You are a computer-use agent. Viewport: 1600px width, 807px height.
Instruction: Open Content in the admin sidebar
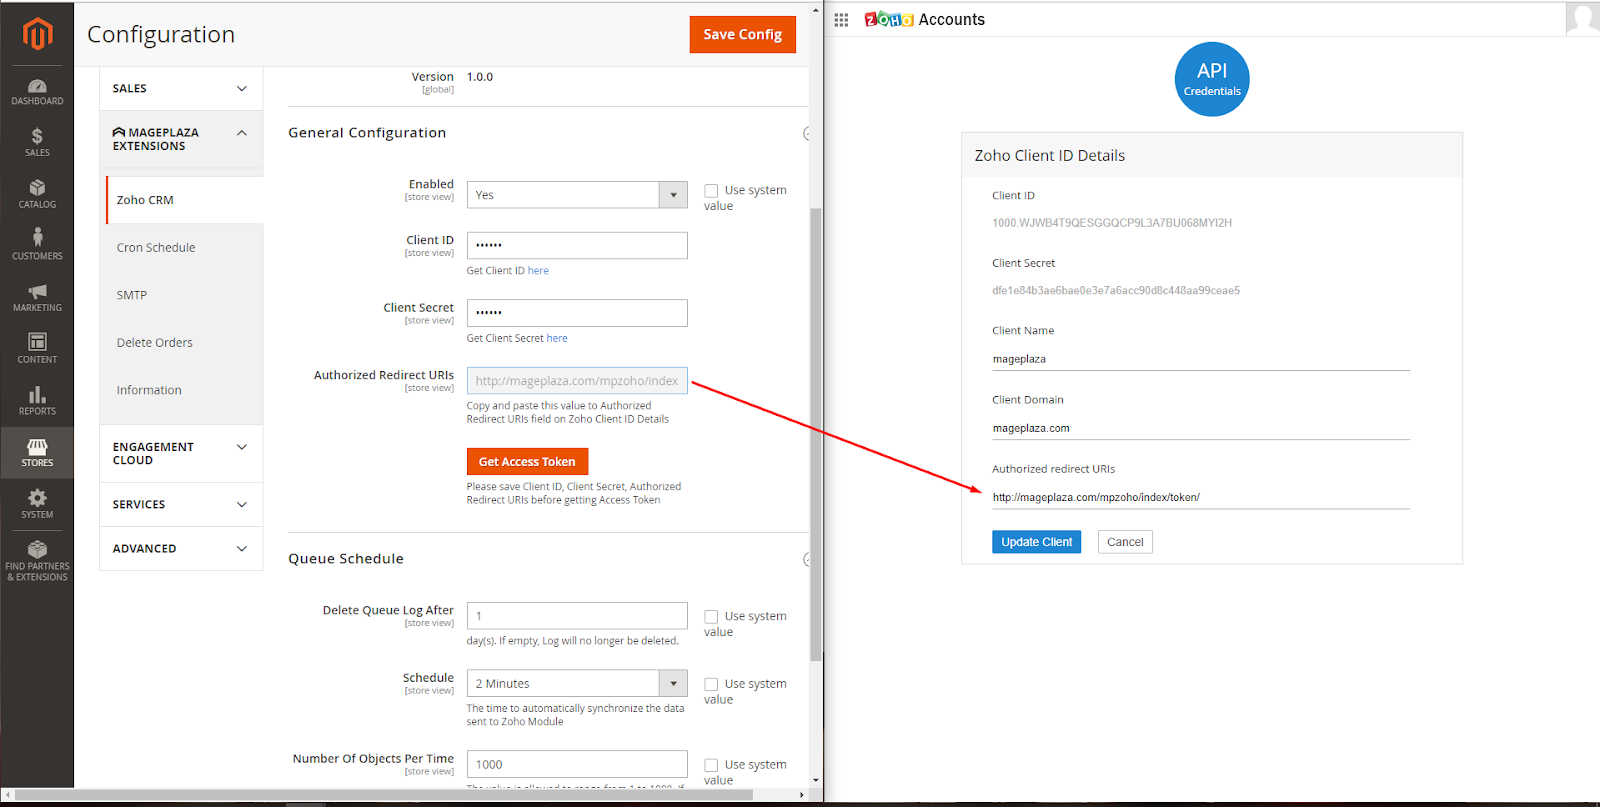[37, 349]
